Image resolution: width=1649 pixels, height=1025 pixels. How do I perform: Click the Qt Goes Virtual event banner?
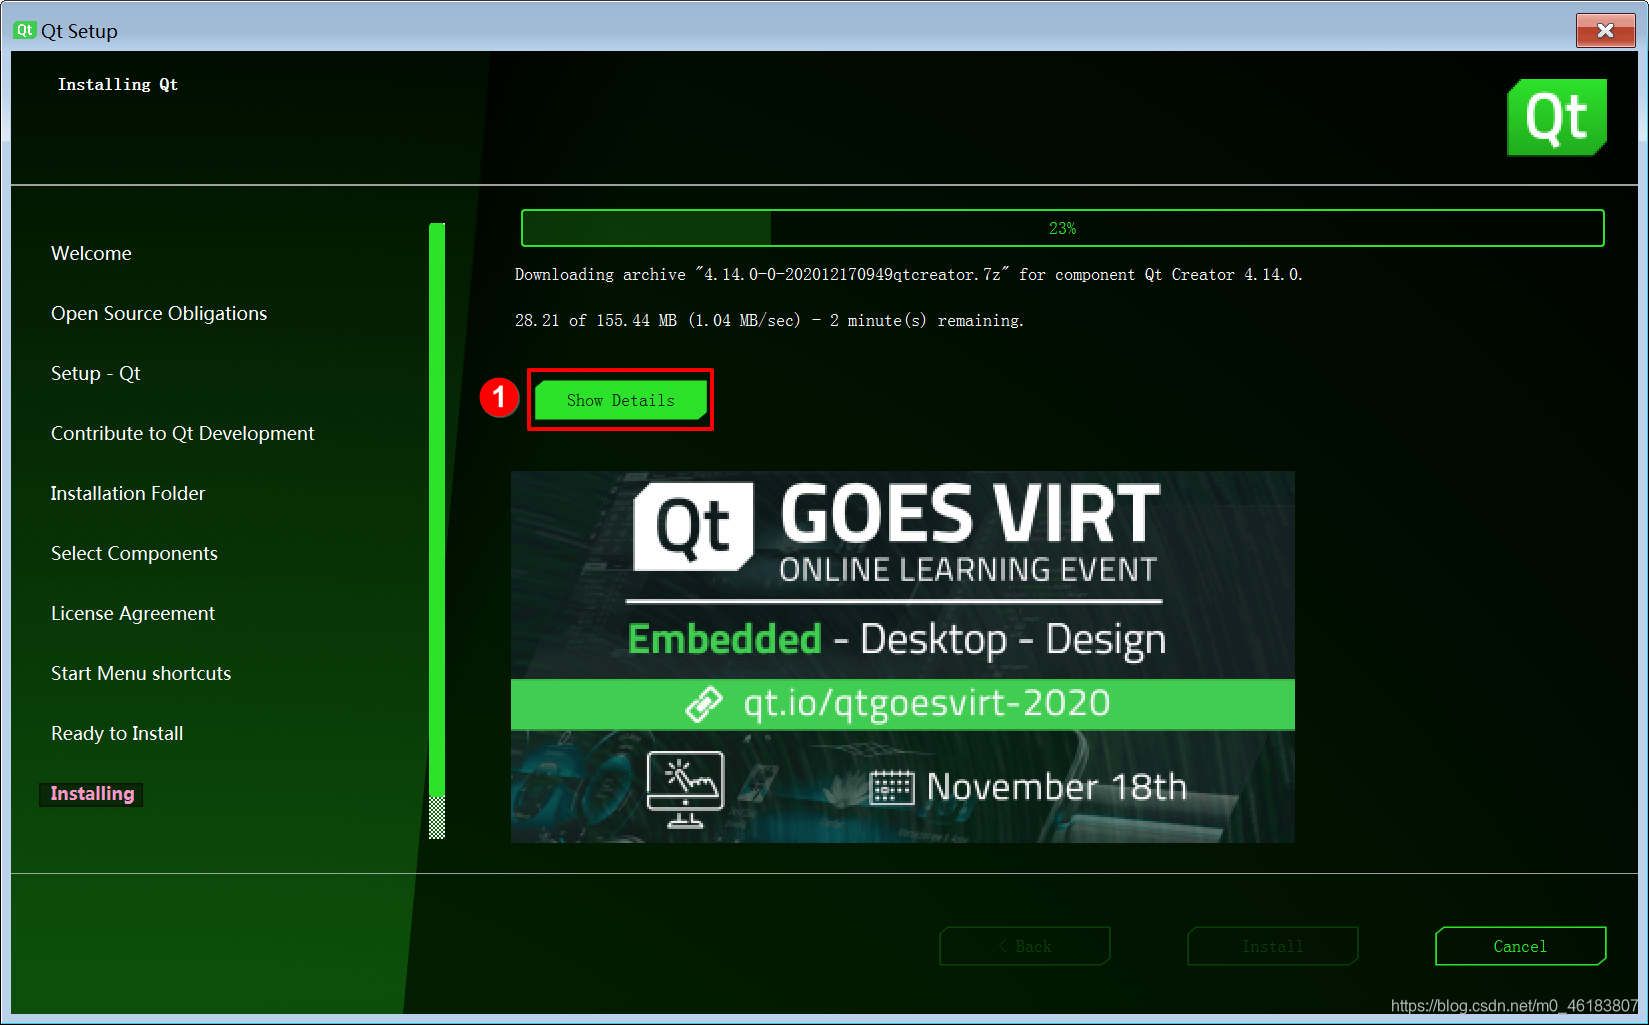pos(902,657)
